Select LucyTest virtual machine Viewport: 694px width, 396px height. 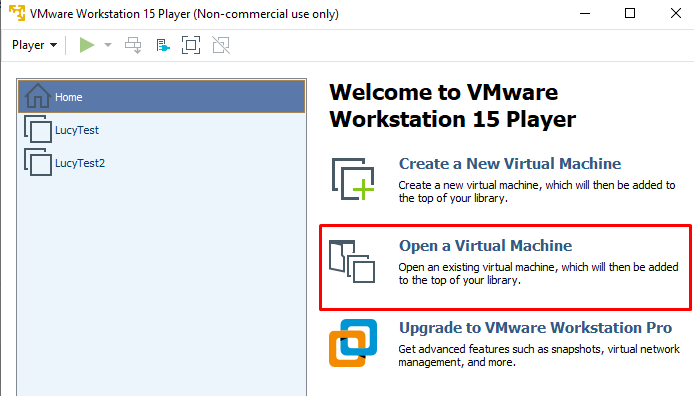tap(162, 130)
